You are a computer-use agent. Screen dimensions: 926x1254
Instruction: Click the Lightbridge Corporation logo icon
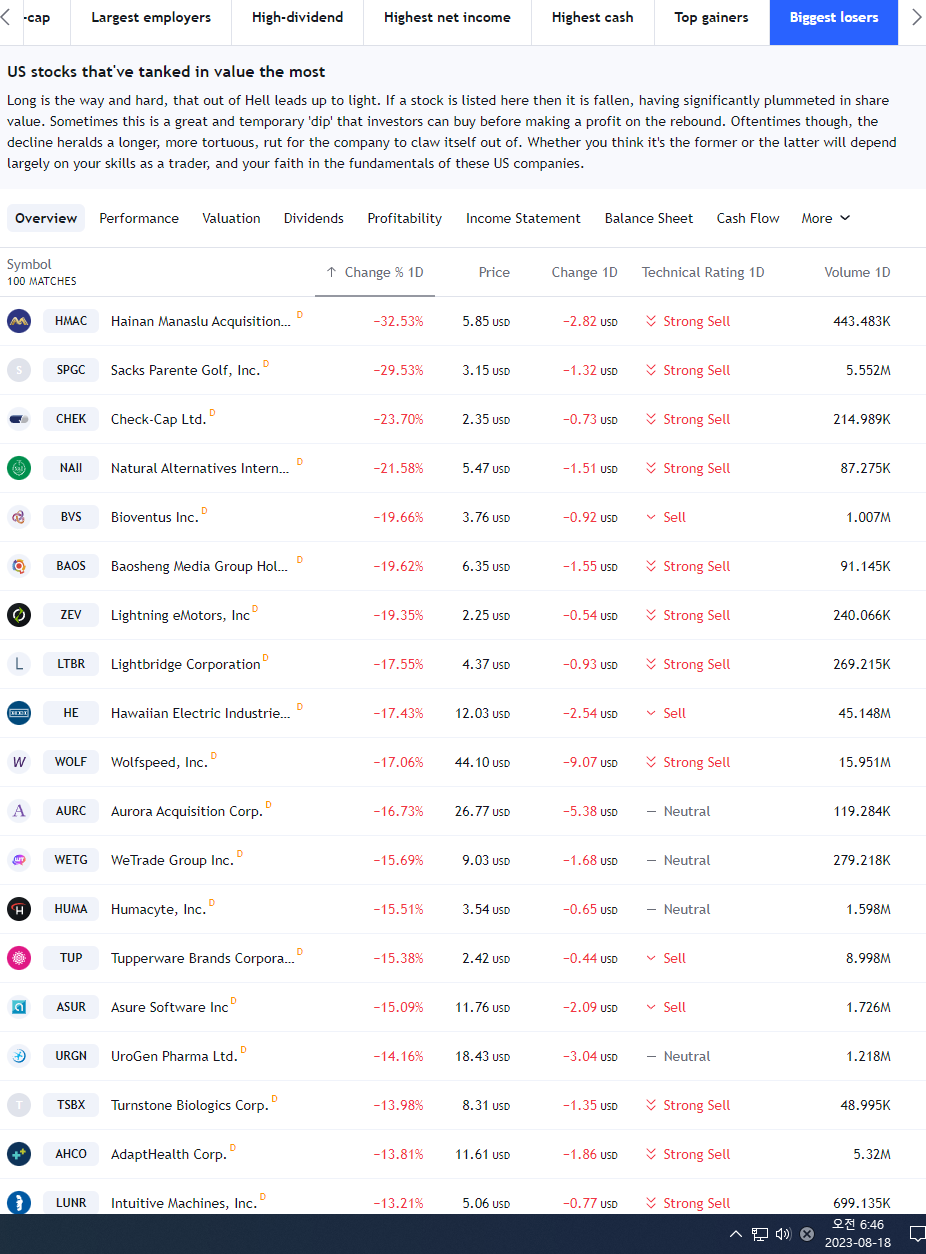[x=19, y=664]
